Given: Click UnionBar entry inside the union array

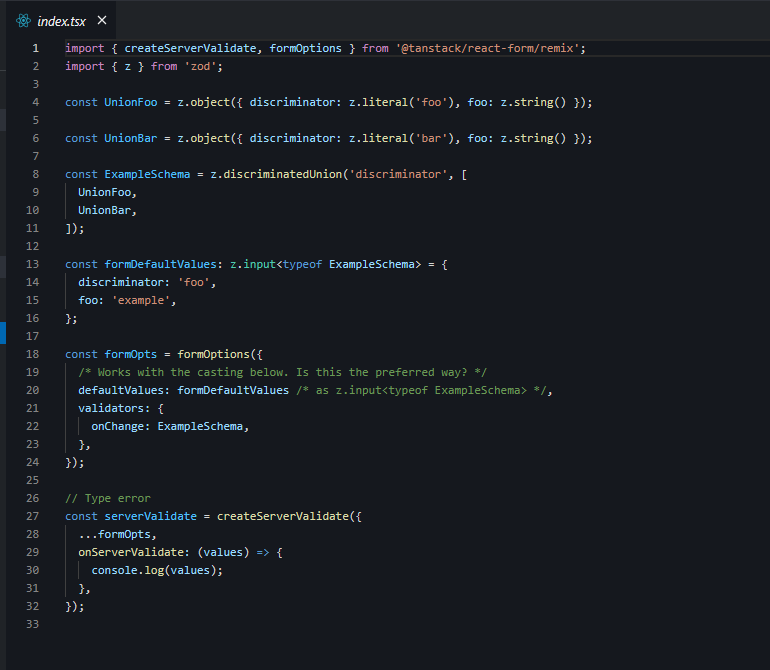Looking at the screenshot, I should pos(105,210).
